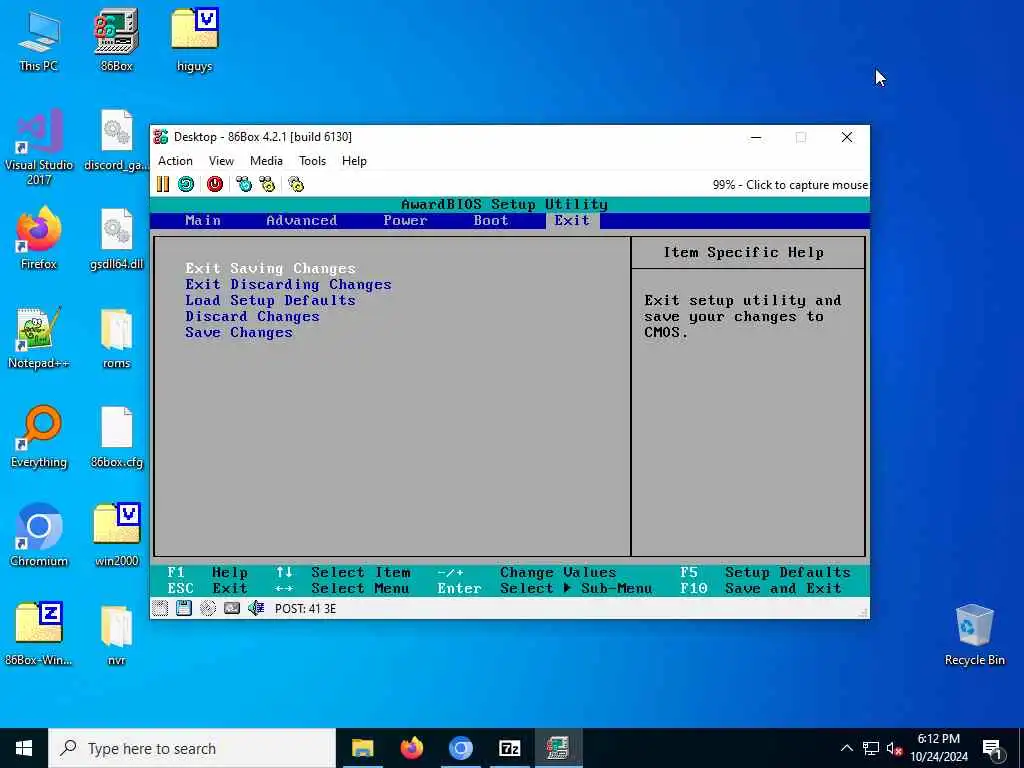Viewport: 1024px width, 768px height.
Task: Select the roms folder on desktop
Action: click(116, 338)
